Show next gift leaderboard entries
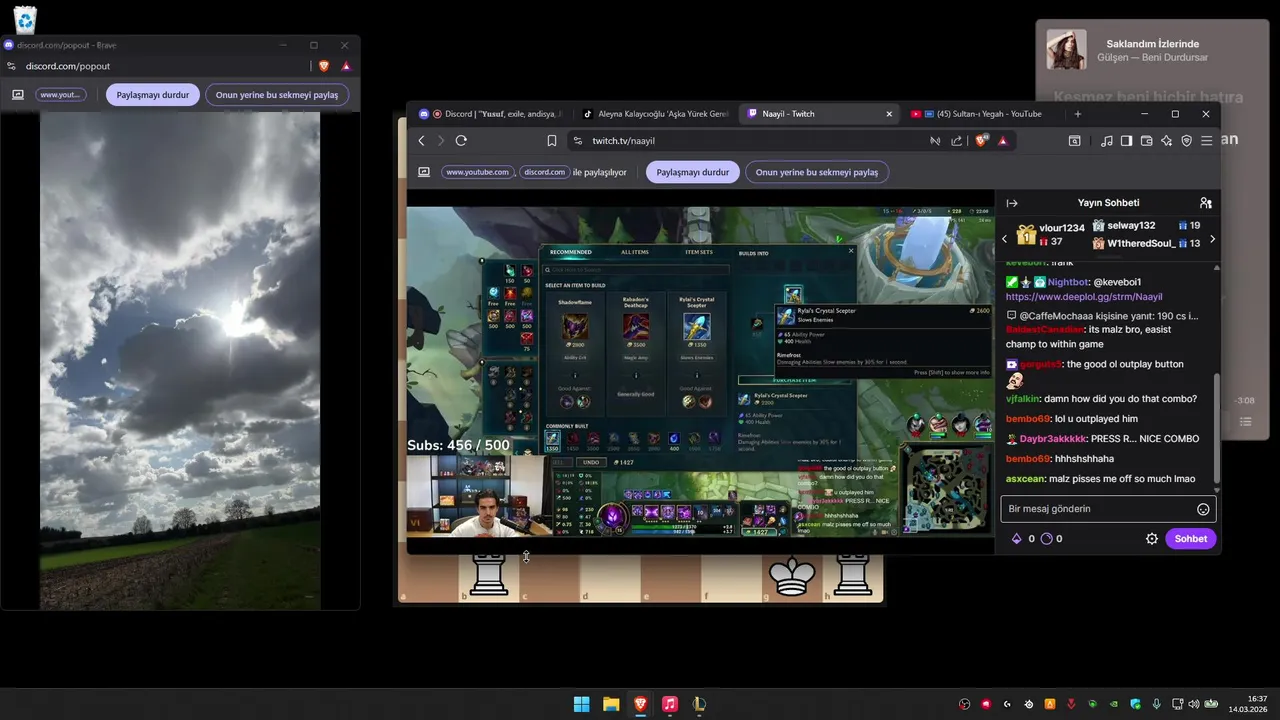1280x720 pixels. tap(1212, 239)
